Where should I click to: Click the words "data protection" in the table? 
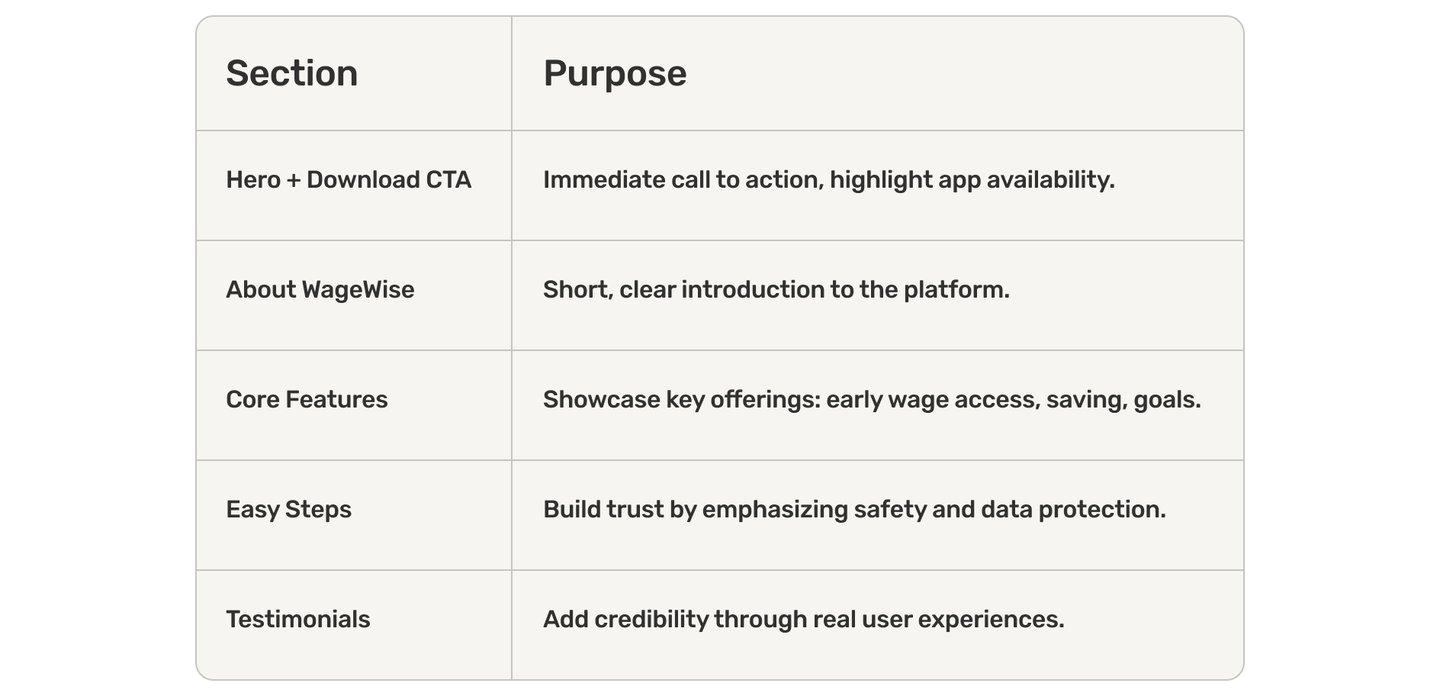click(x=1072, y=510)
